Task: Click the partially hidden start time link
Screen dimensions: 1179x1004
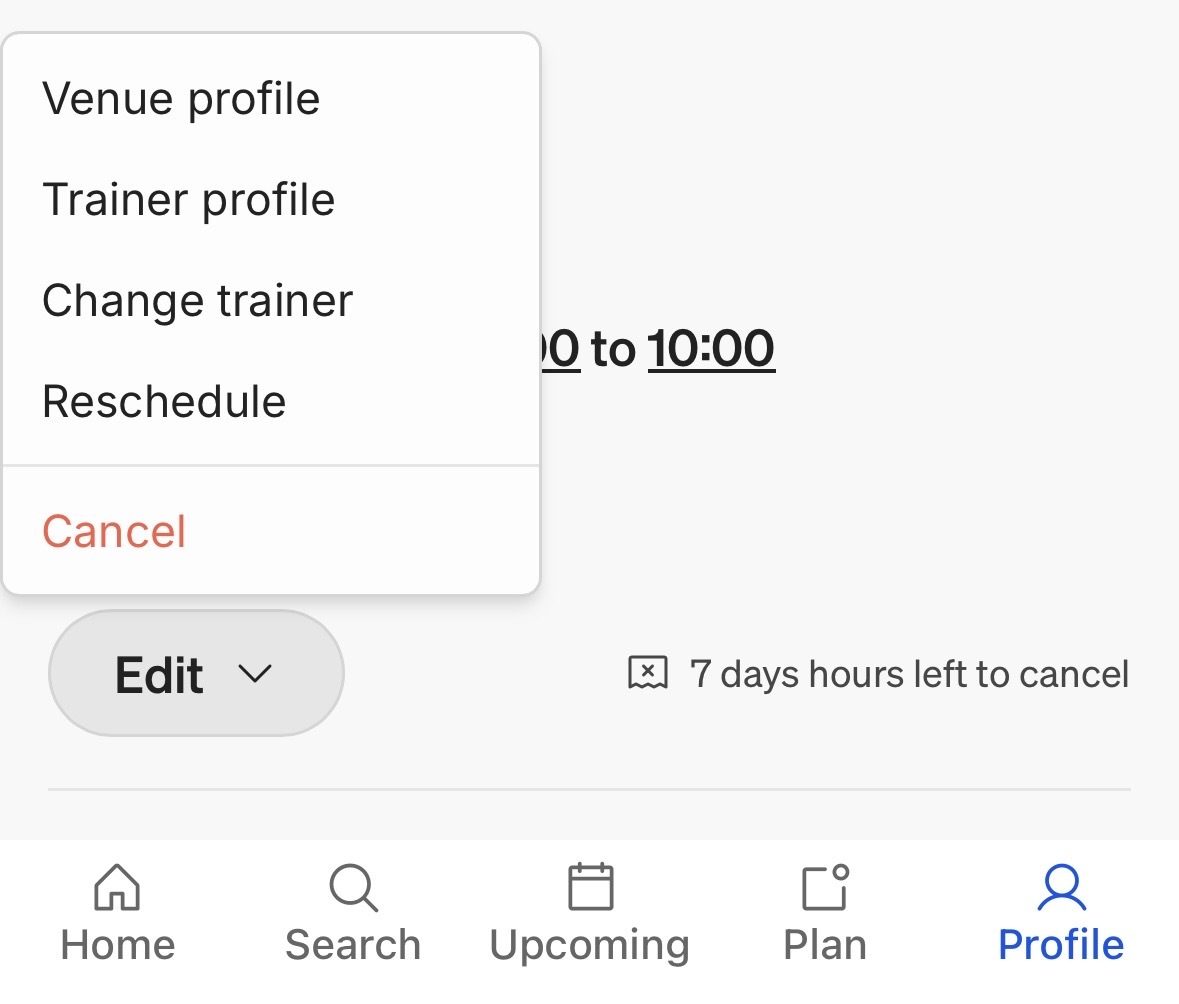Action: coord(560,349)
